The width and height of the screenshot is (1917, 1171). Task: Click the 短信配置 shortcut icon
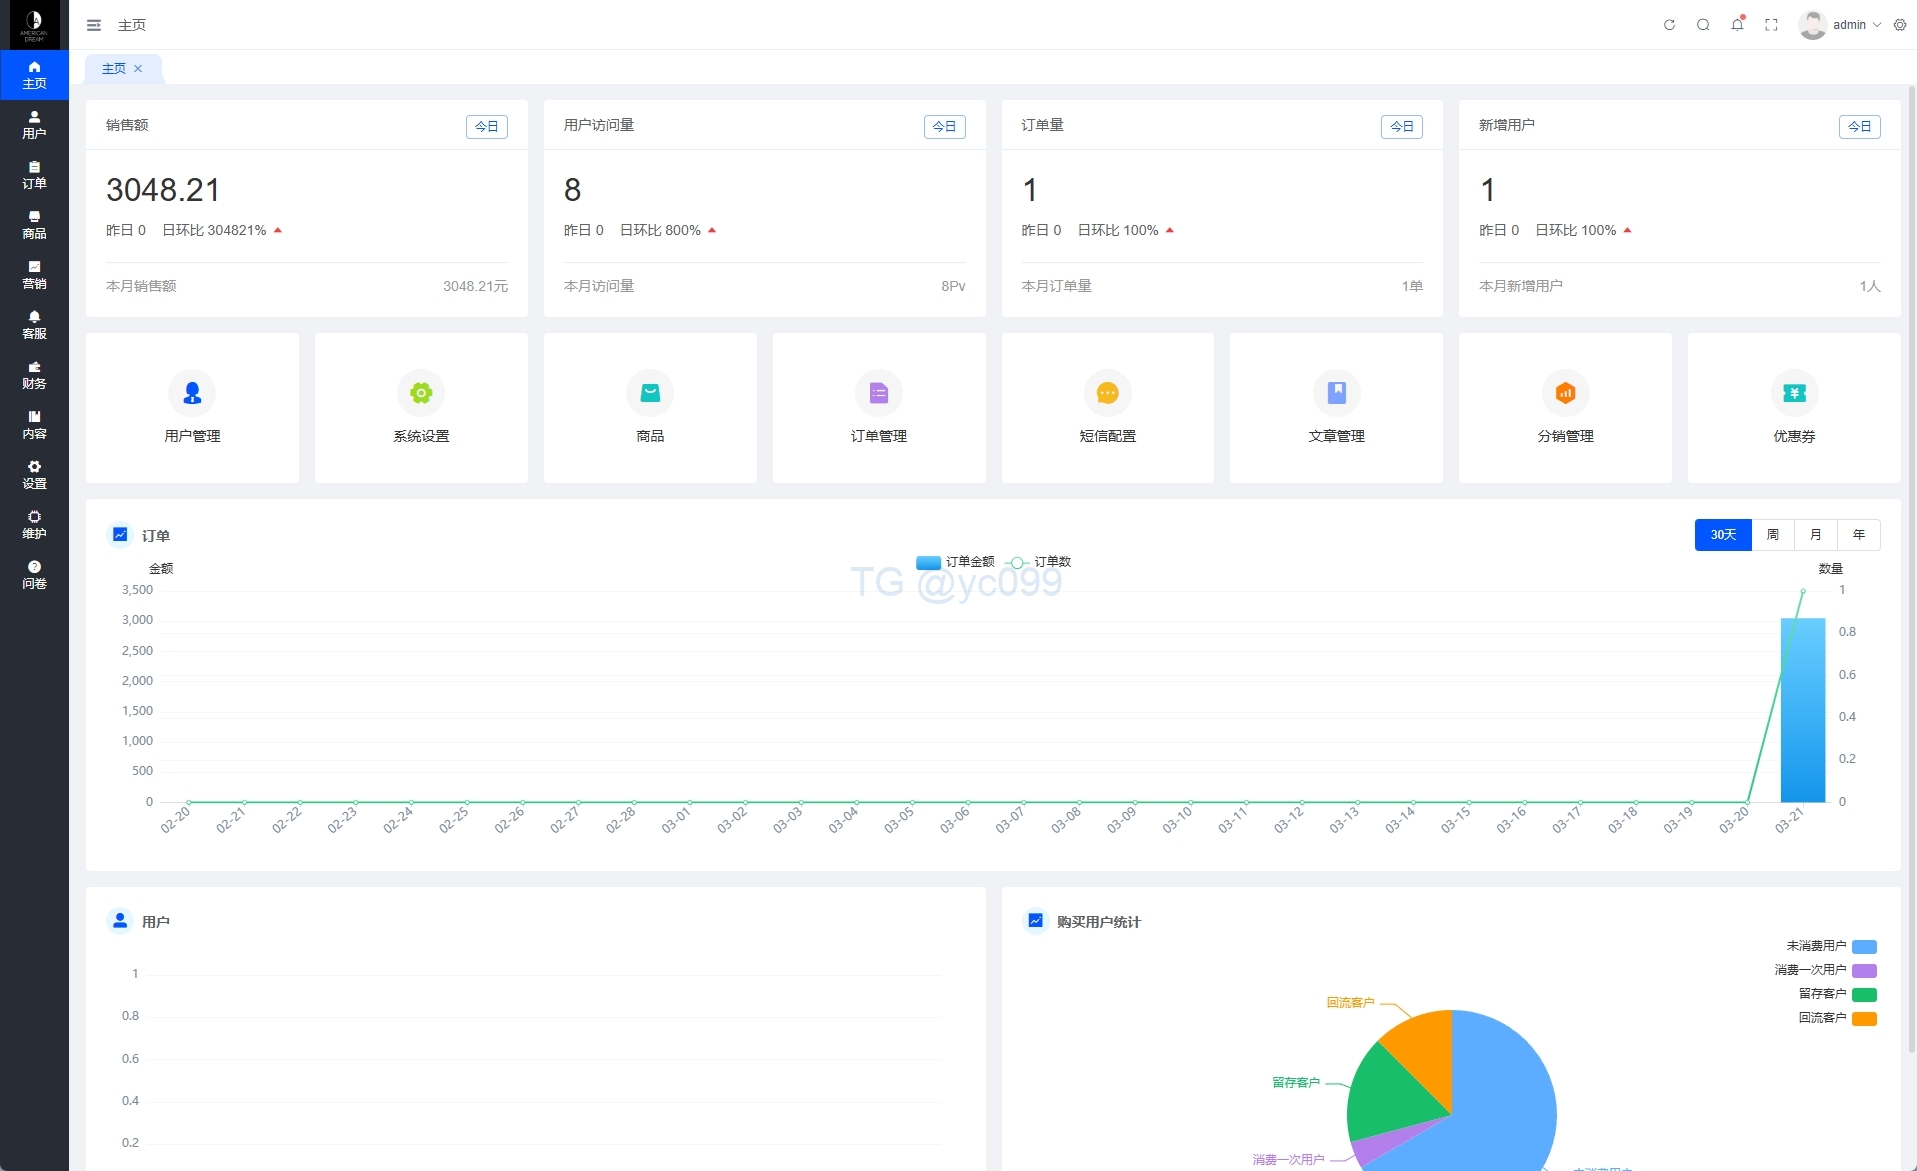pos(1107,393)
